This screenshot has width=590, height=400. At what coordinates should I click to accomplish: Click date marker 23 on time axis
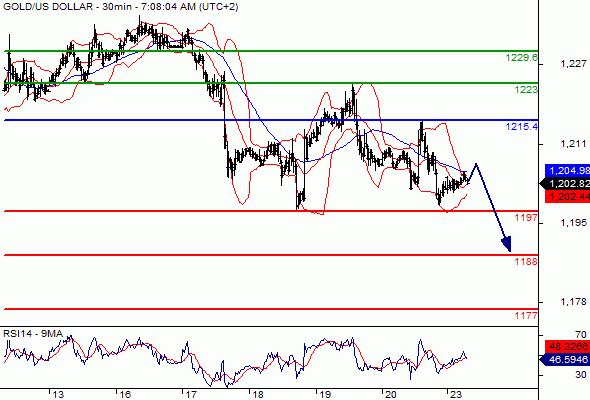[x=456, y=395]
